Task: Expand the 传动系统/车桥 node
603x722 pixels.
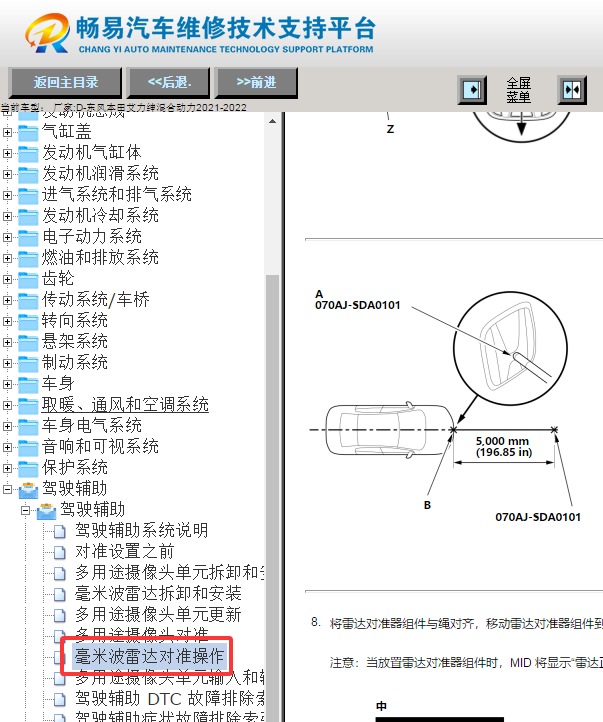Action: tap(7, 300)
